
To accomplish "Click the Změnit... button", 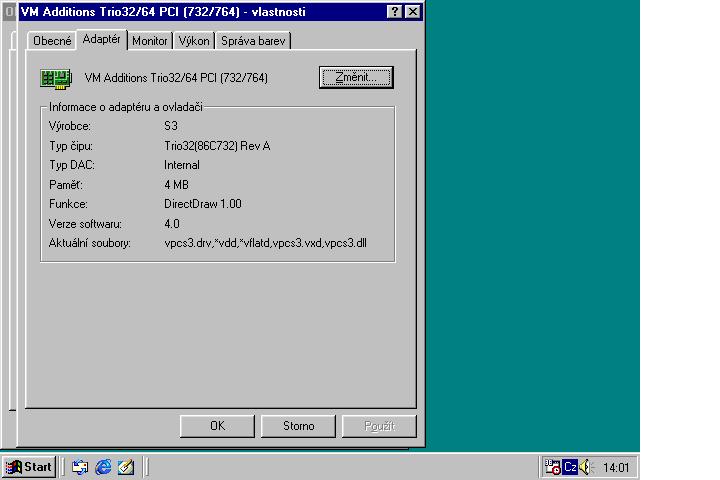I will click(356, 77).
